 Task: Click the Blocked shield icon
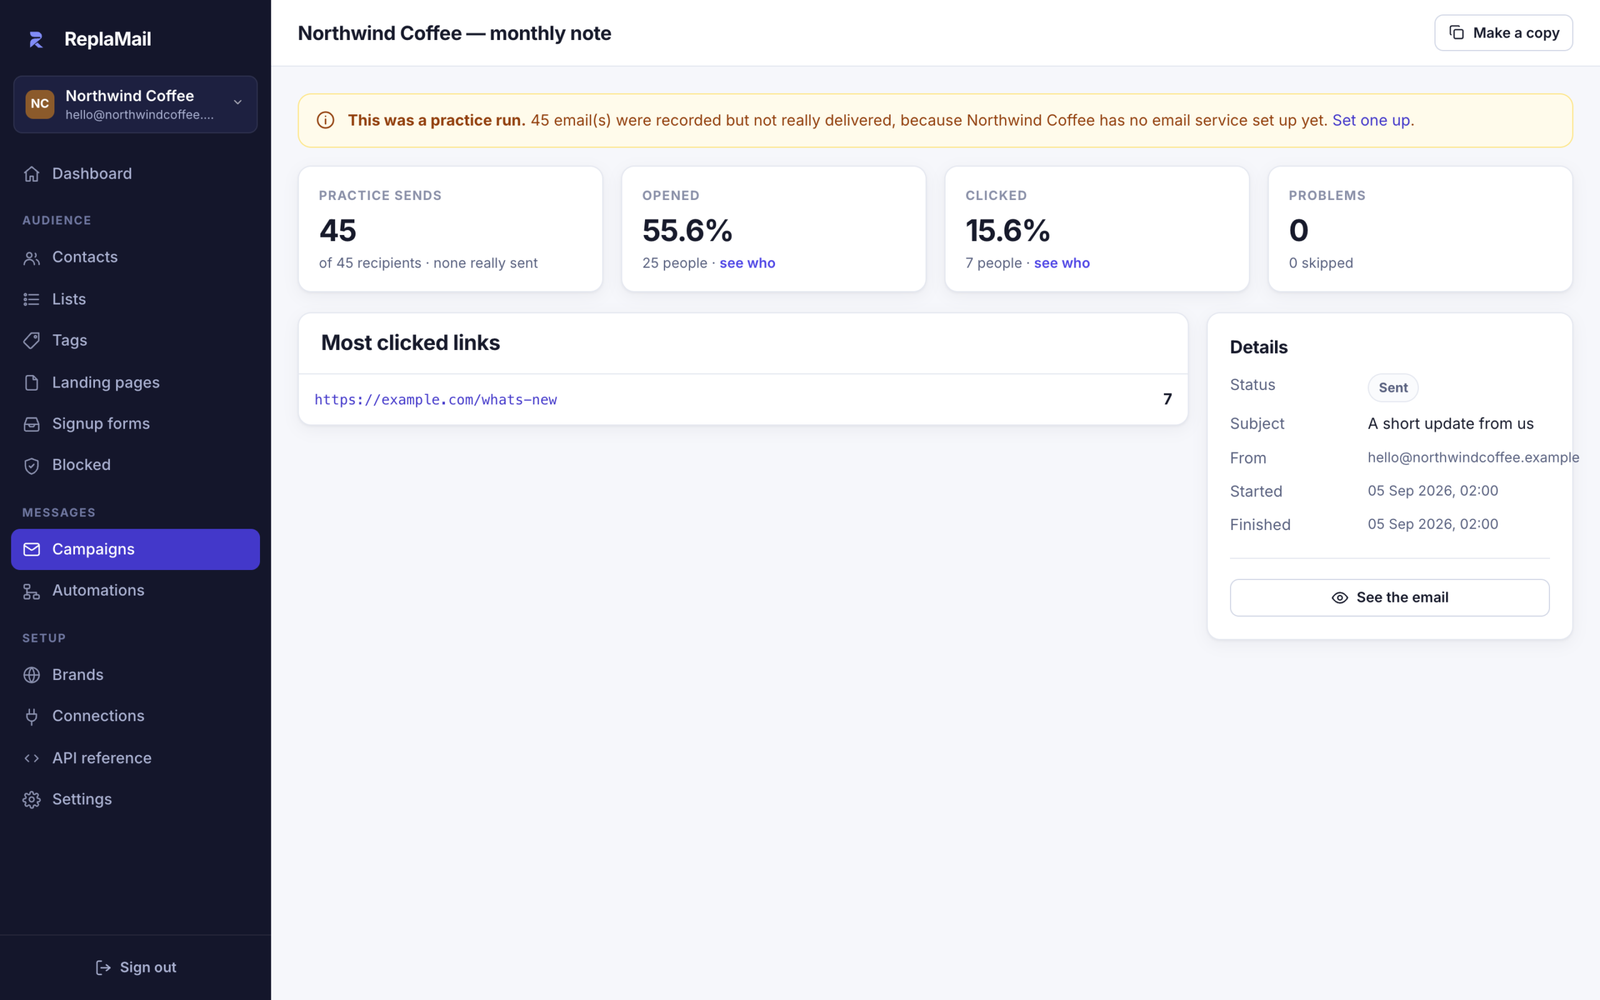(x=32, y=466)
